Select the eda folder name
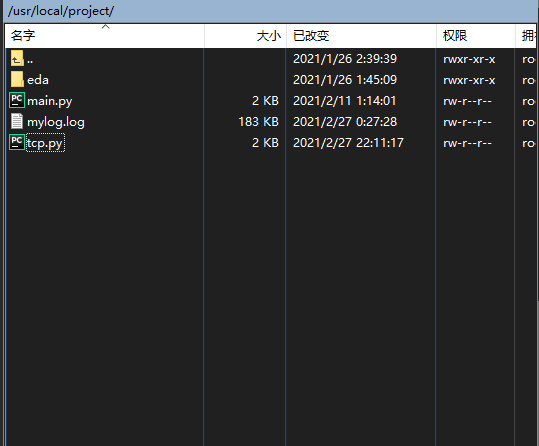The height and width of the screenshot is (446, 539). tap(38, 80)
